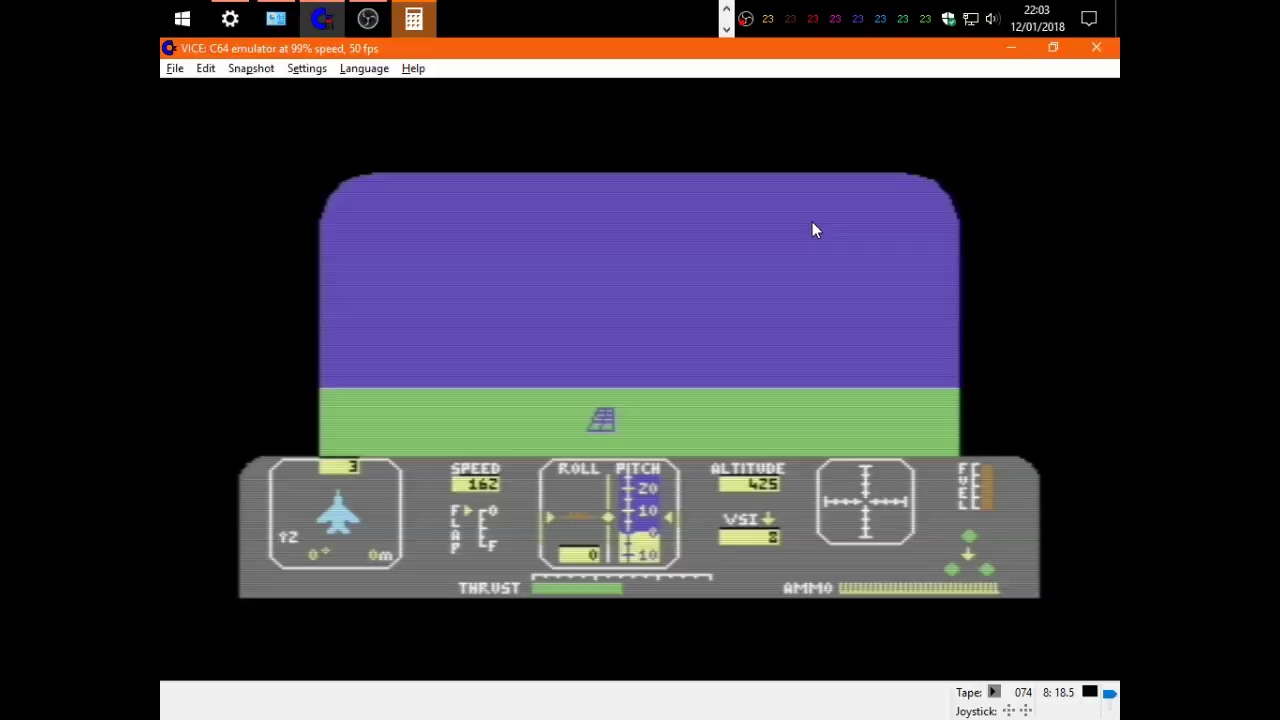Restore down the VICE window
Screen dimensions: 1280x720
1053,48
